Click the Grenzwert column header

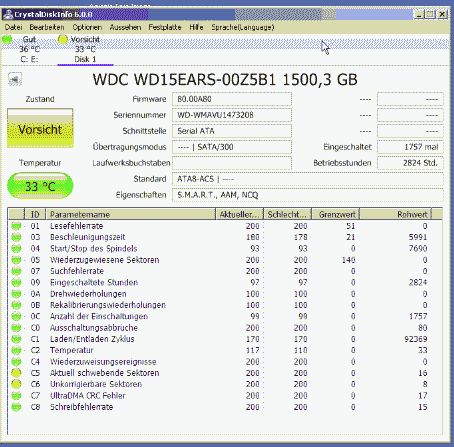point(335,214)
